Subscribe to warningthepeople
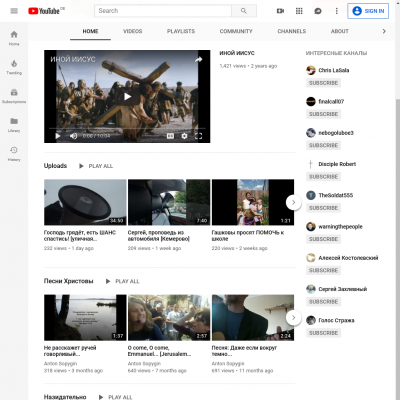The height and width of the screenshot is (400, 400). pos(323,239)
